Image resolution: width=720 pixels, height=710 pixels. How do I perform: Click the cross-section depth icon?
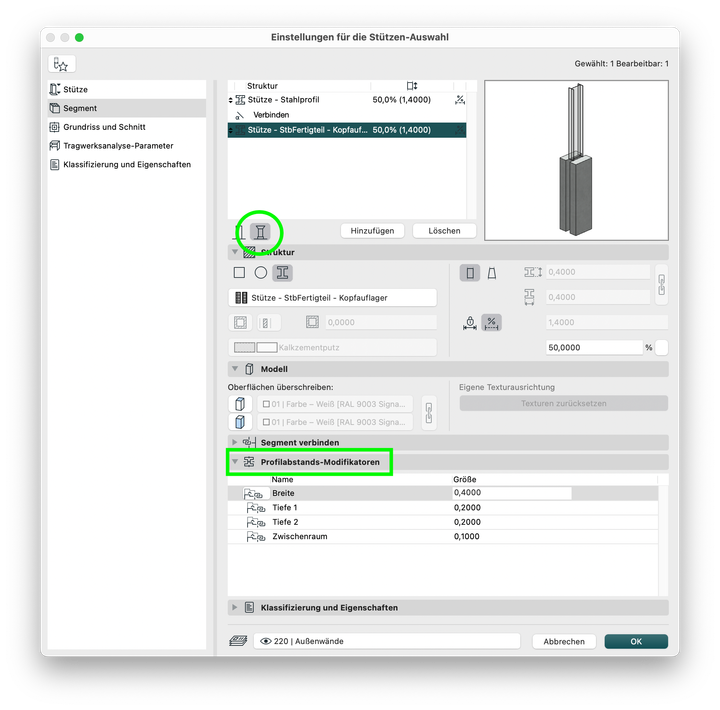click(x=529, y=297)
